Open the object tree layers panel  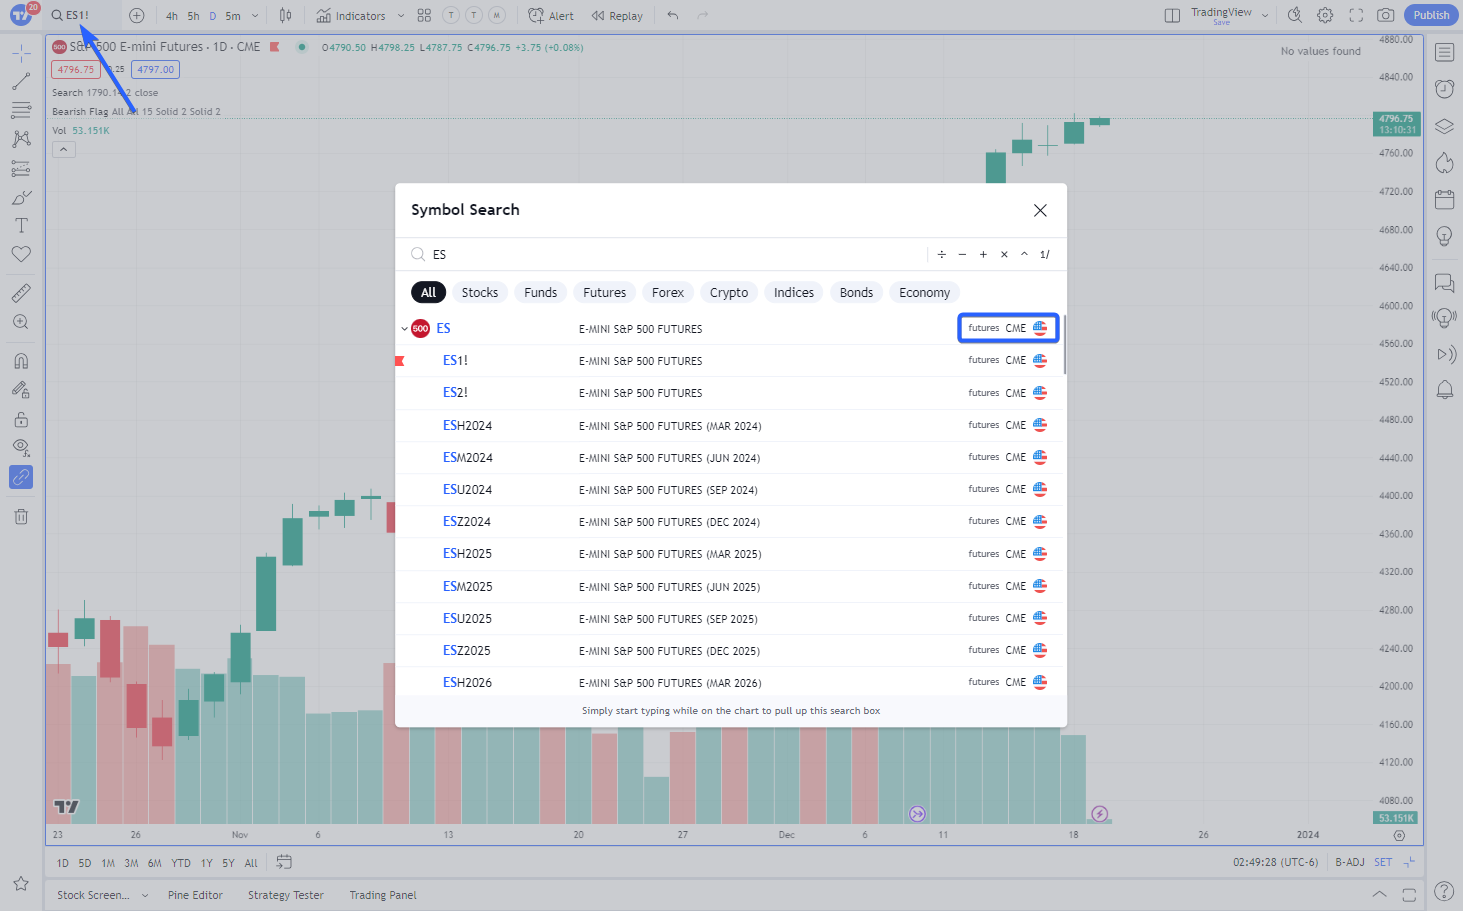(1444, 126)
